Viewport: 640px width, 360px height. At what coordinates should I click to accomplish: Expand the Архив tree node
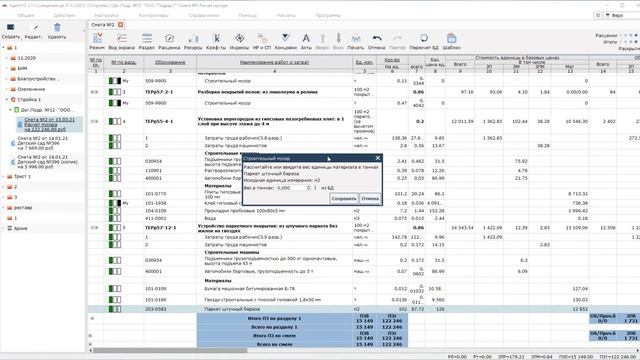pos(4,228)
